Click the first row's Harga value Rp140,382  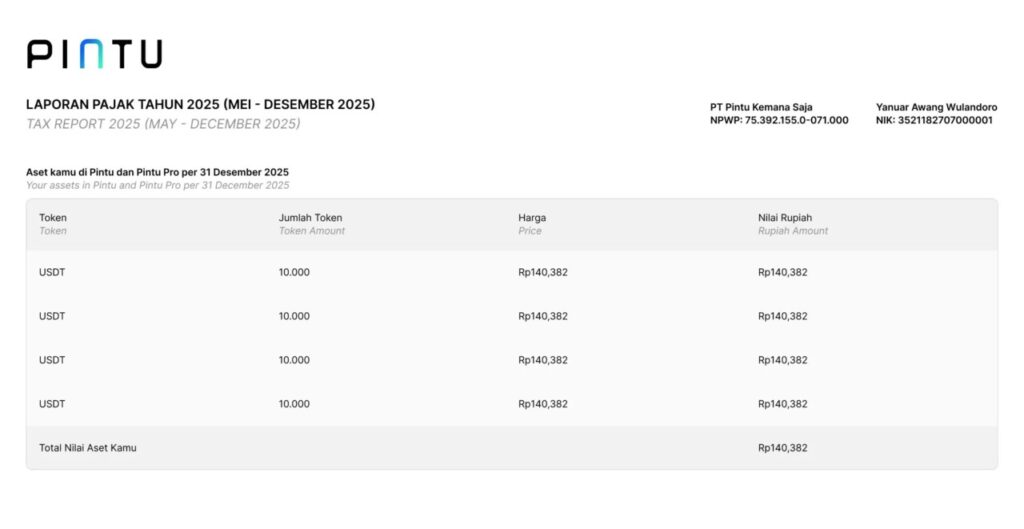point(543,272)
